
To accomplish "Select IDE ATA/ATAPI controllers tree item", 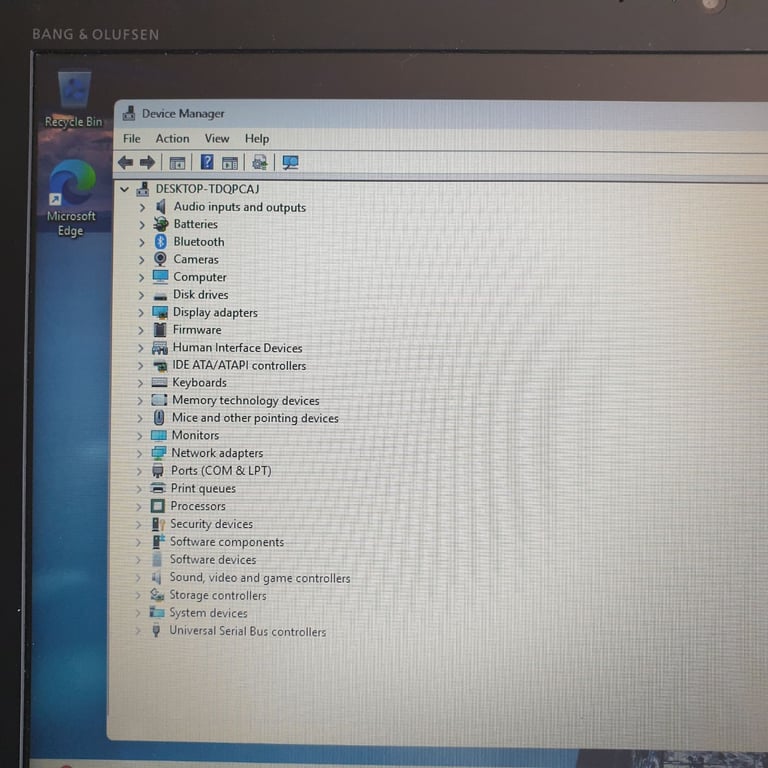I will [x=239, y=365].
